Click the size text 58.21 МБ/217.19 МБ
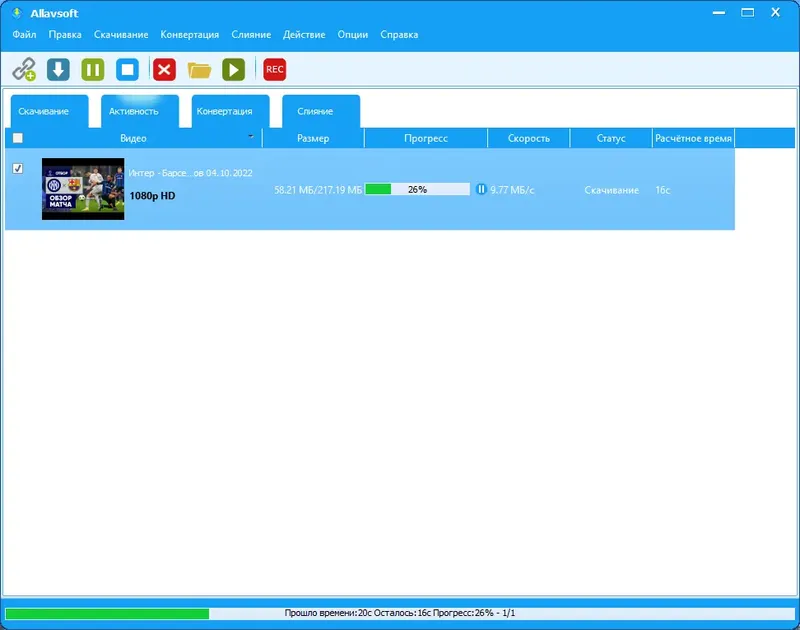Image resolution: width=800 pixels, height=630 pixels. [318, 190]
